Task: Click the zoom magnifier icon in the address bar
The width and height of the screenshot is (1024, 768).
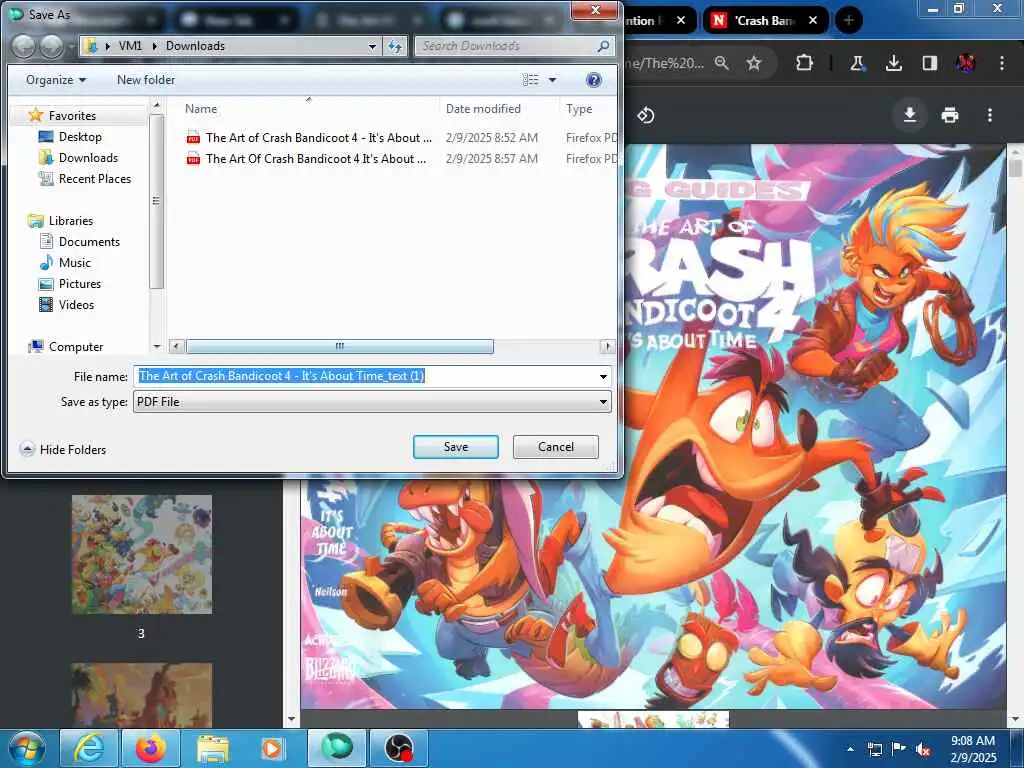Action: coord(722,63)
